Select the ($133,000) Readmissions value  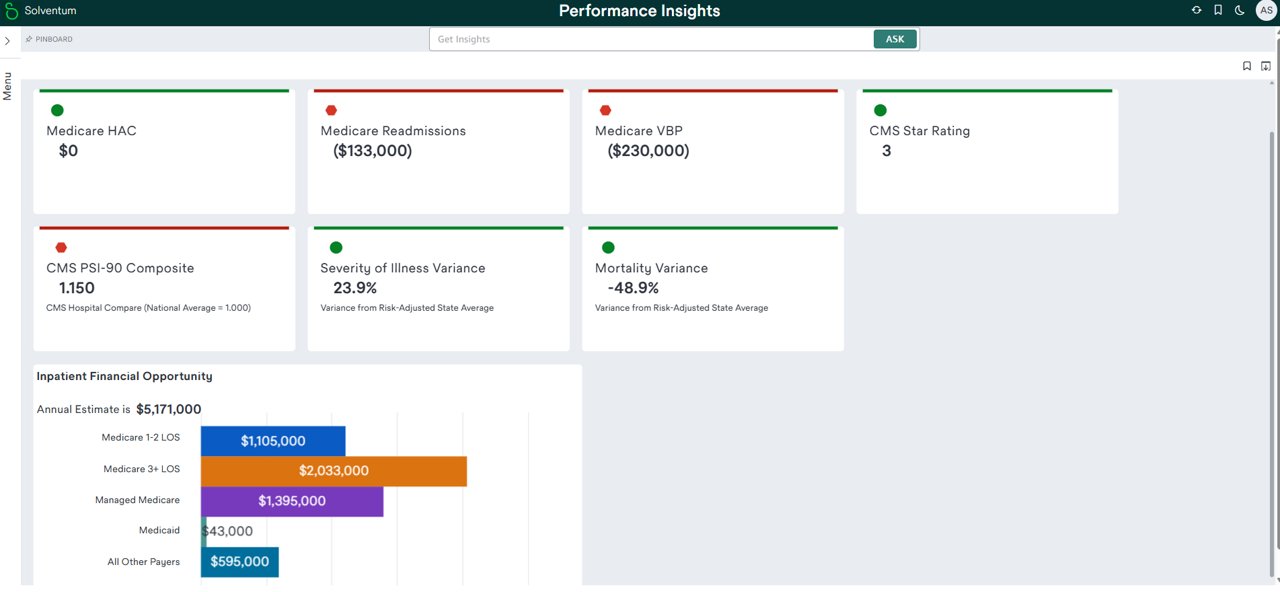pyautogui.click(x=372, y=151)
